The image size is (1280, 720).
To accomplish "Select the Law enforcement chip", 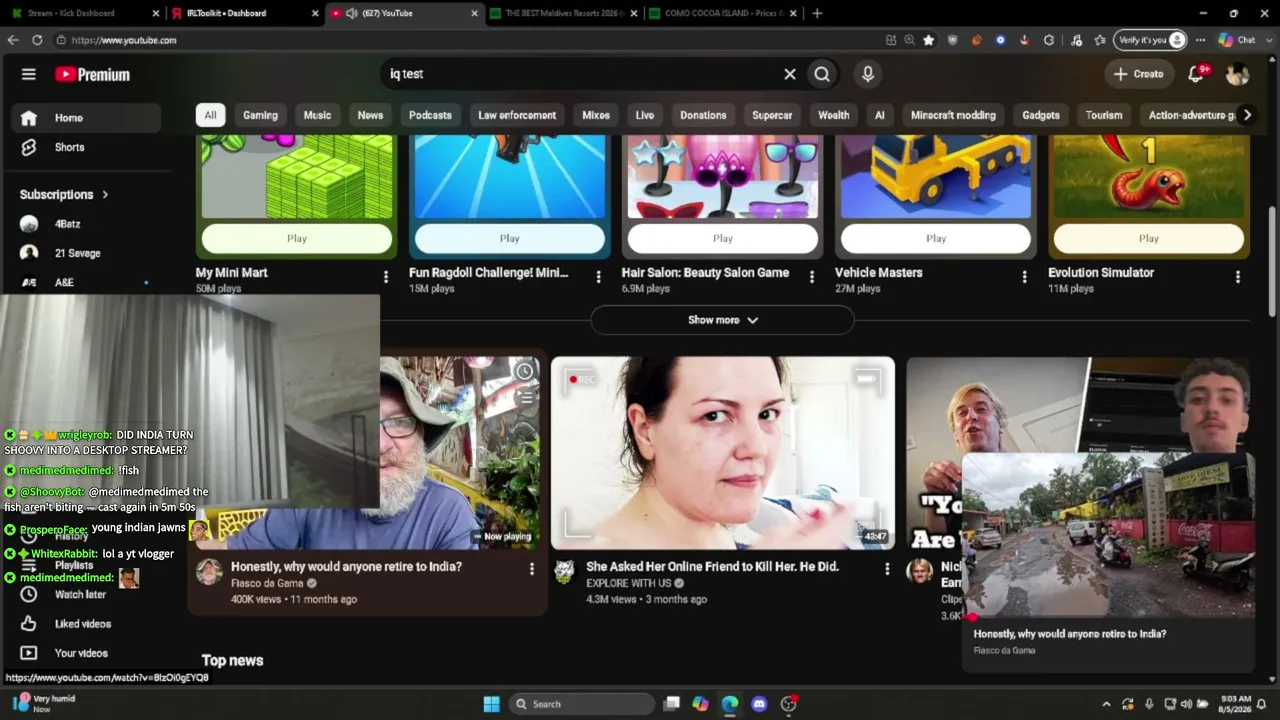I will [517, 115].
